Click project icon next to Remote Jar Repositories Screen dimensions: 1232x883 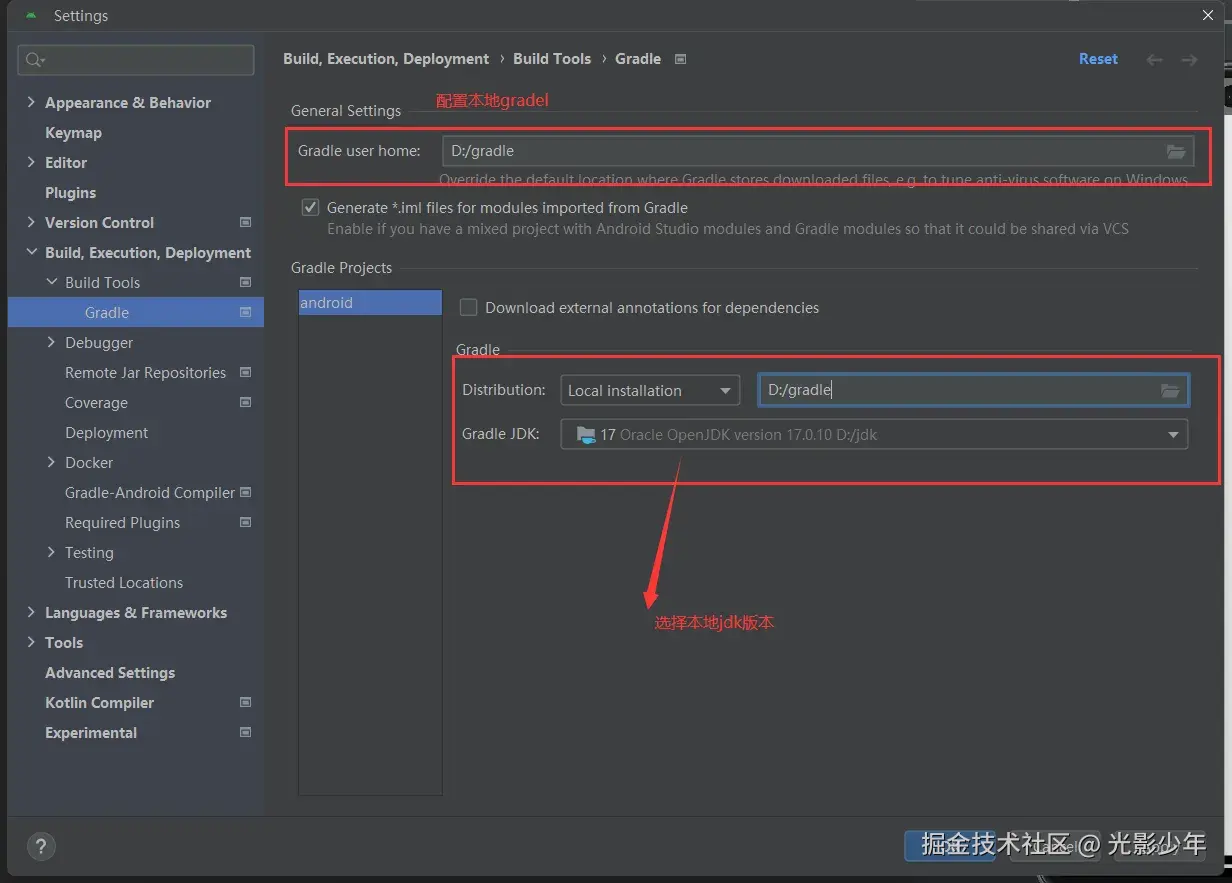point(246,372)
